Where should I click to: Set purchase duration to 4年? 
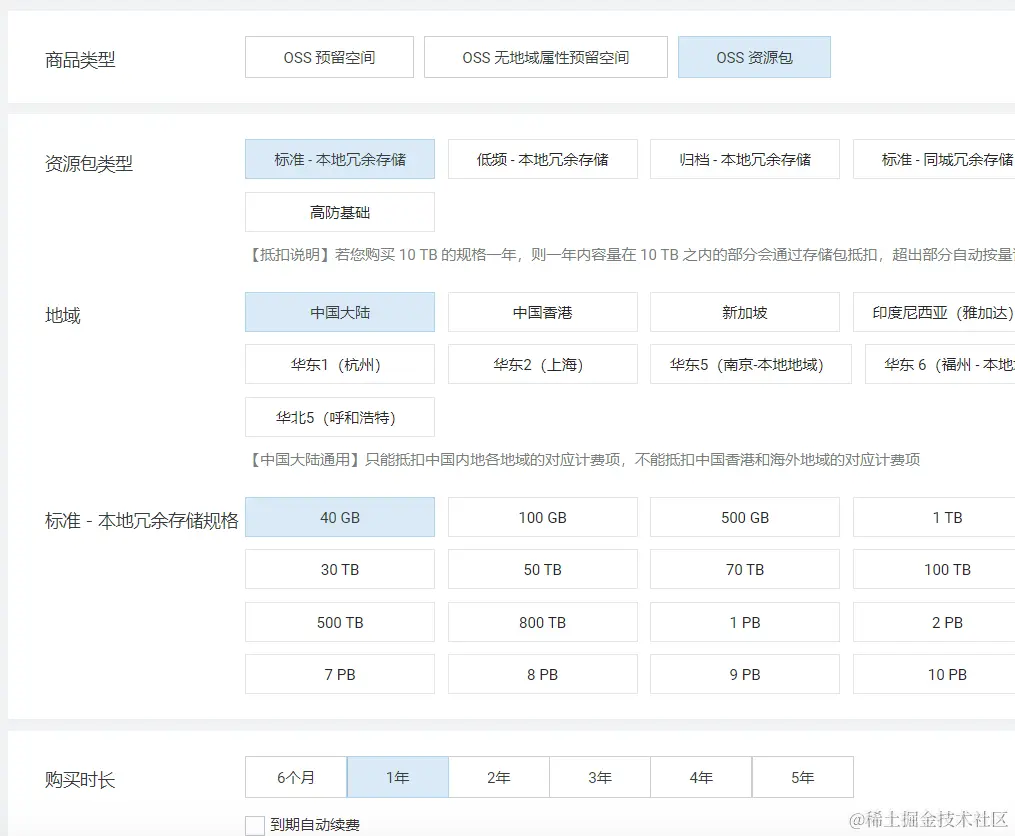701,777
